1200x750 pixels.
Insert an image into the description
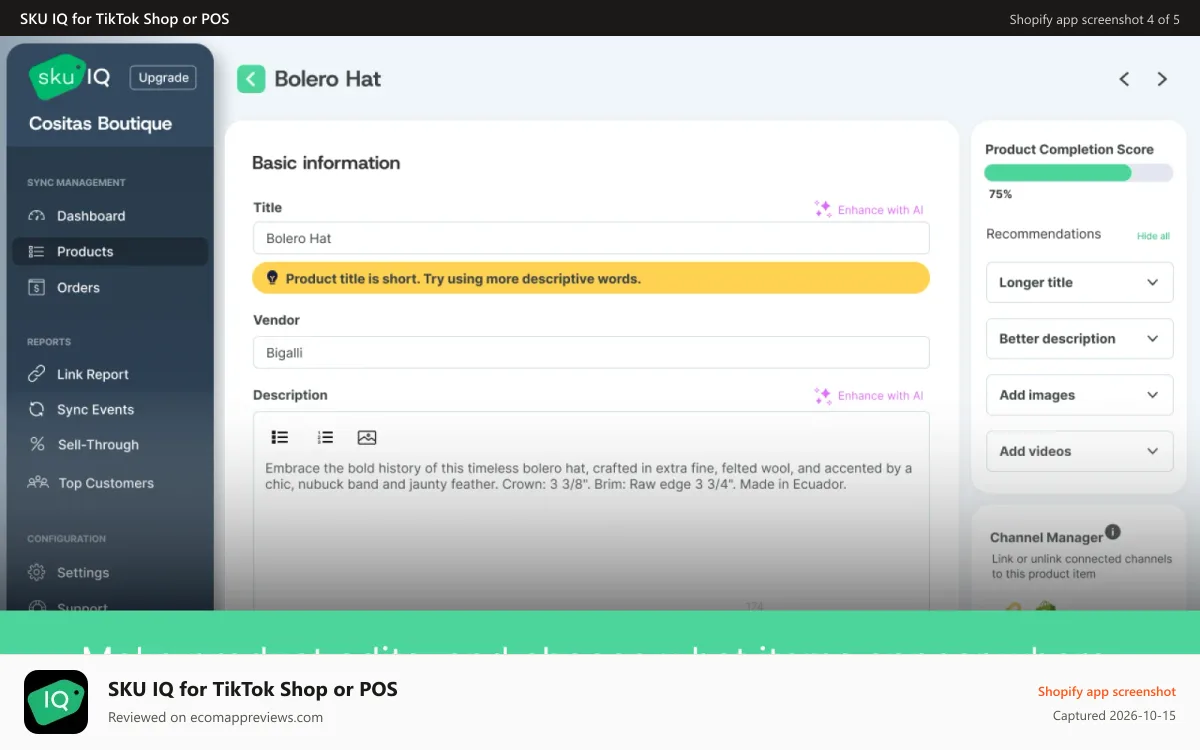pyautogui.click(x=367, y=437)
